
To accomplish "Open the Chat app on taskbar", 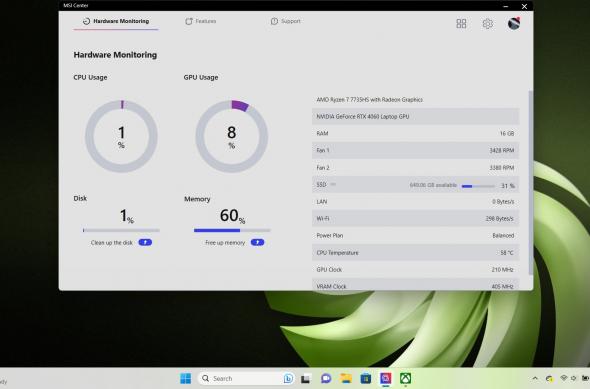I will (x=326, y=378).
